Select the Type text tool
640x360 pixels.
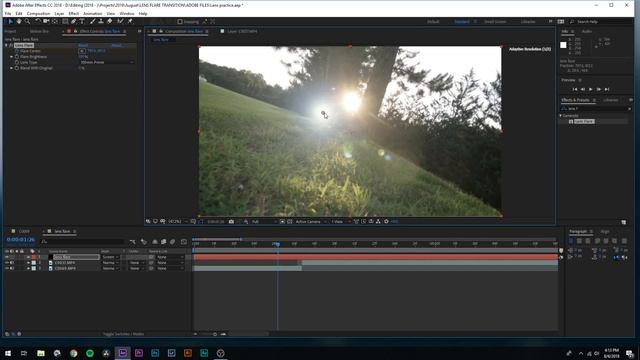pos(82,21)
